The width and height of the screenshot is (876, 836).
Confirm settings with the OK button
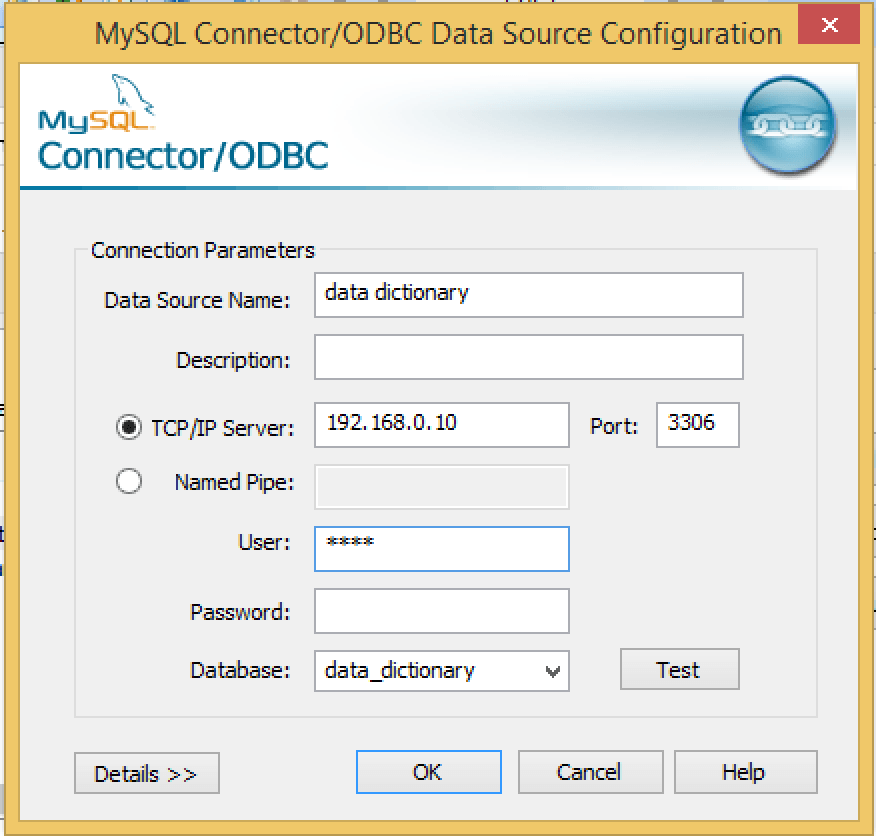(x=428, y=772)
